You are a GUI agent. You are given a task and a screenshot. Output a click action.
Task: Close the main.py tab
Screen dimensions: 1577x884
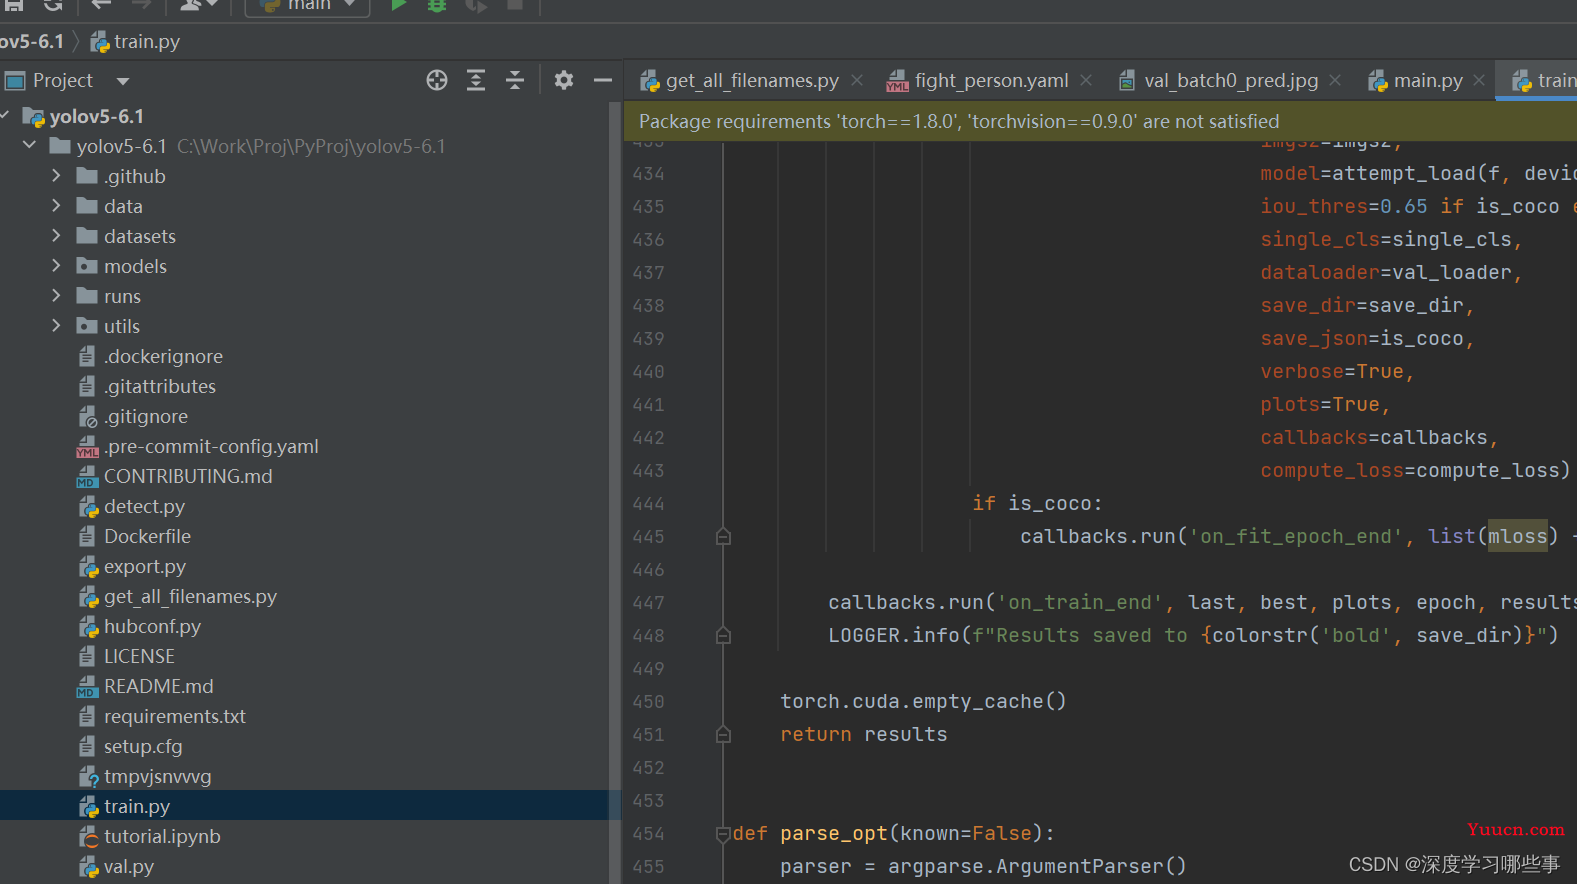(1479, 80)
